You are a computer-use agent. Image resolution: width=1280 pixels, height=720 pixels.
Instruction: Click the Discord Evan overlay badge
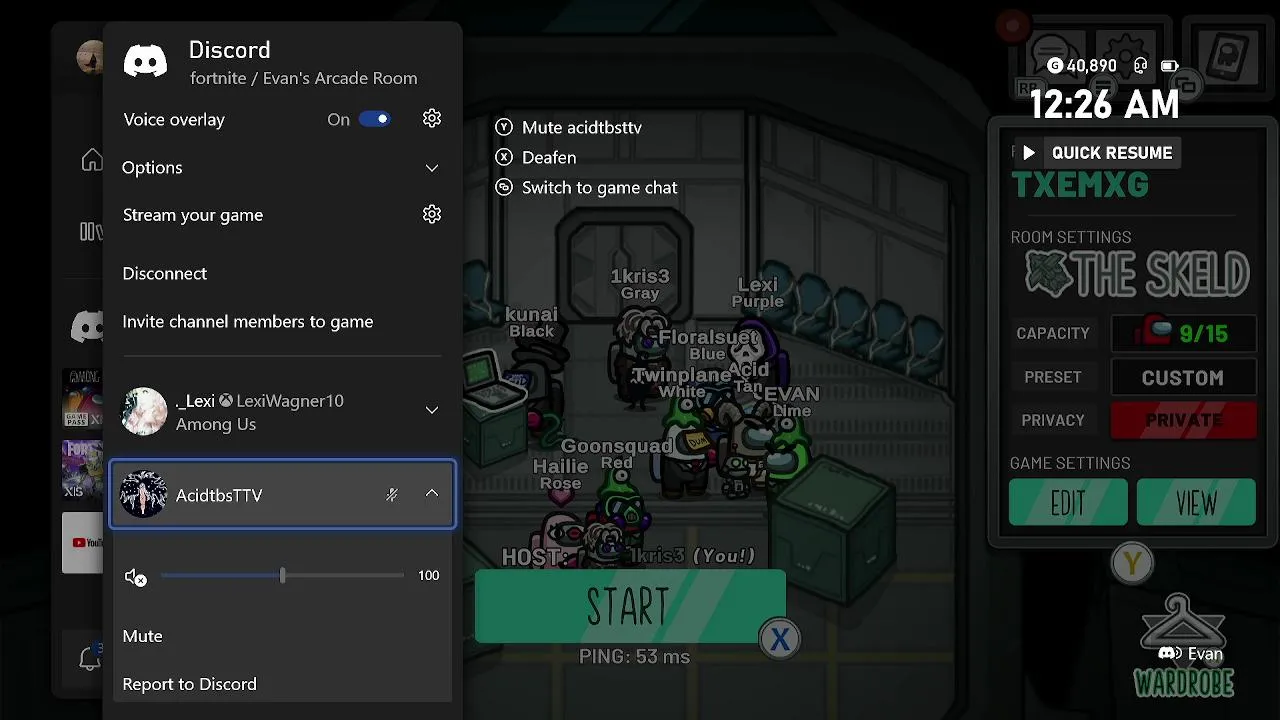1190,654
